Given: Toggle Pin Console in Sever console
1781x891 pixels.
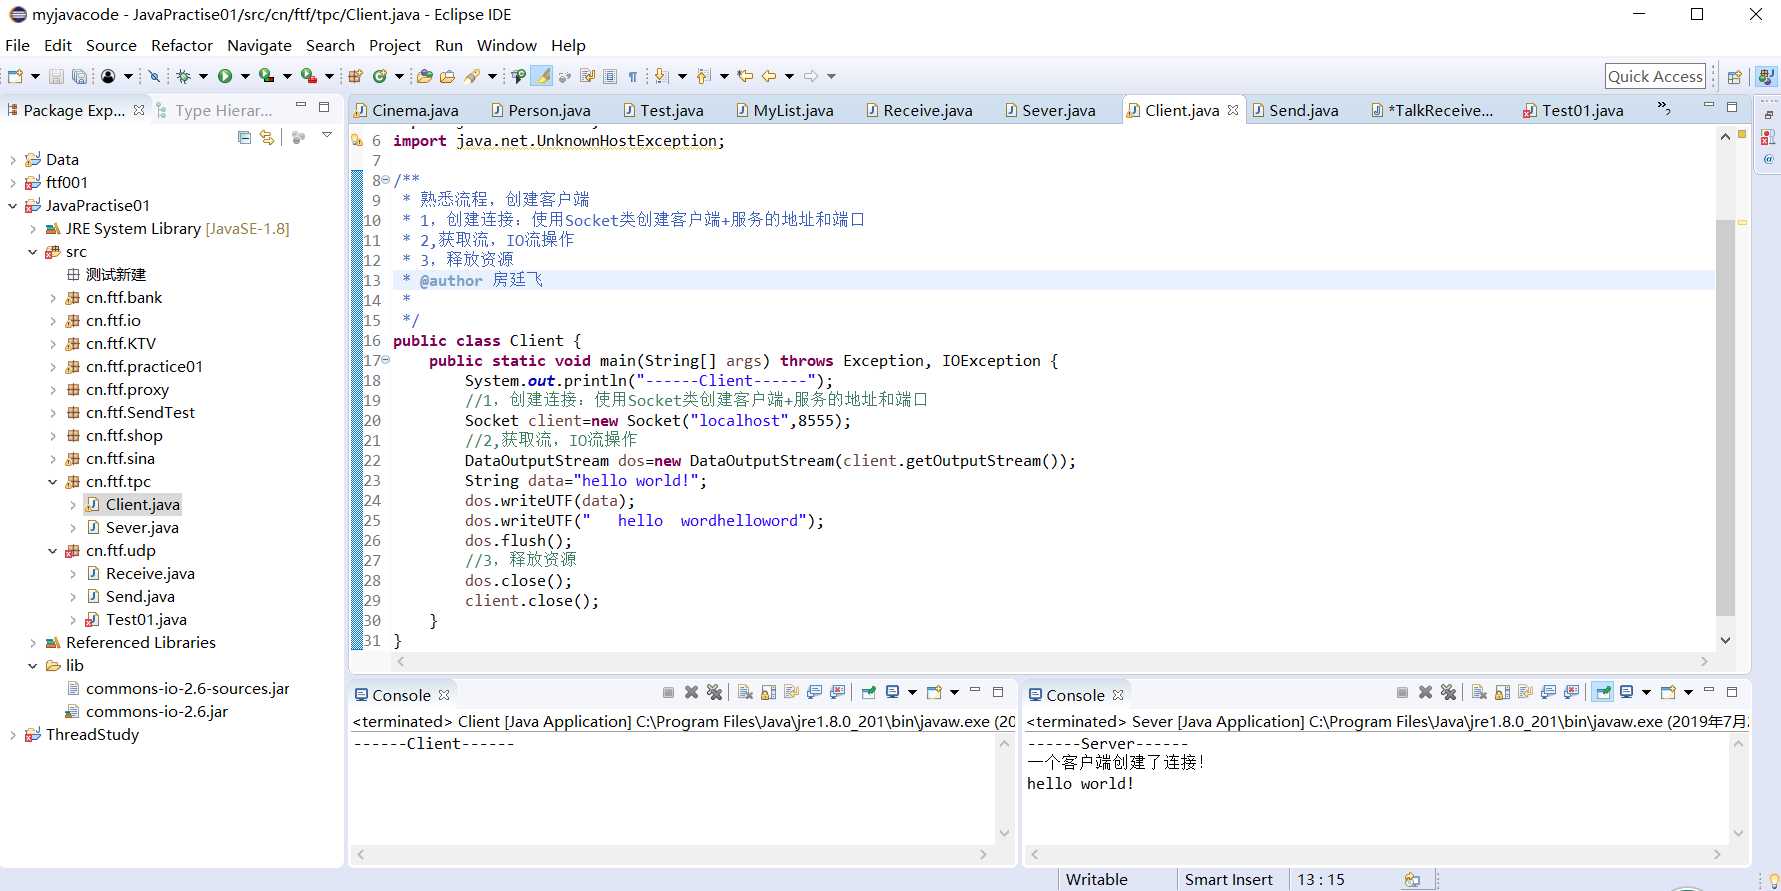Looking at the screenshot, I should tap(1603, 692).
